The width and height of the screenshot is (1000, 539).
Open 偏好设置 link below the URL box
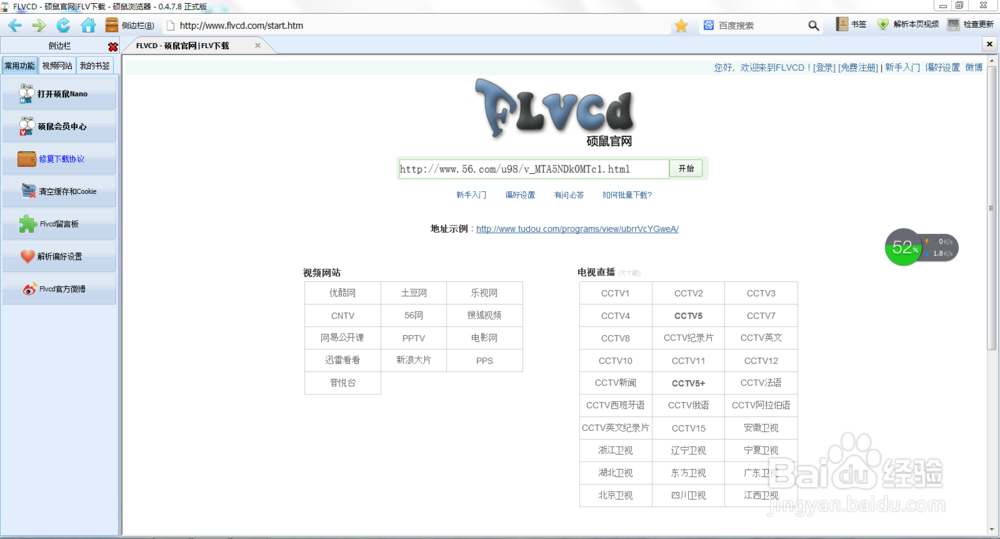520,195
